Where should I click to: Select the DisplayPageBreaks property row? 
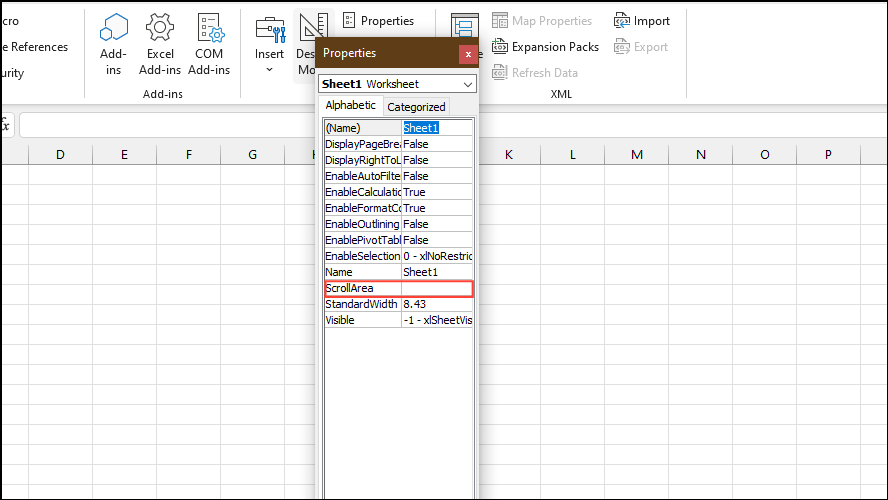coord(399,144)
